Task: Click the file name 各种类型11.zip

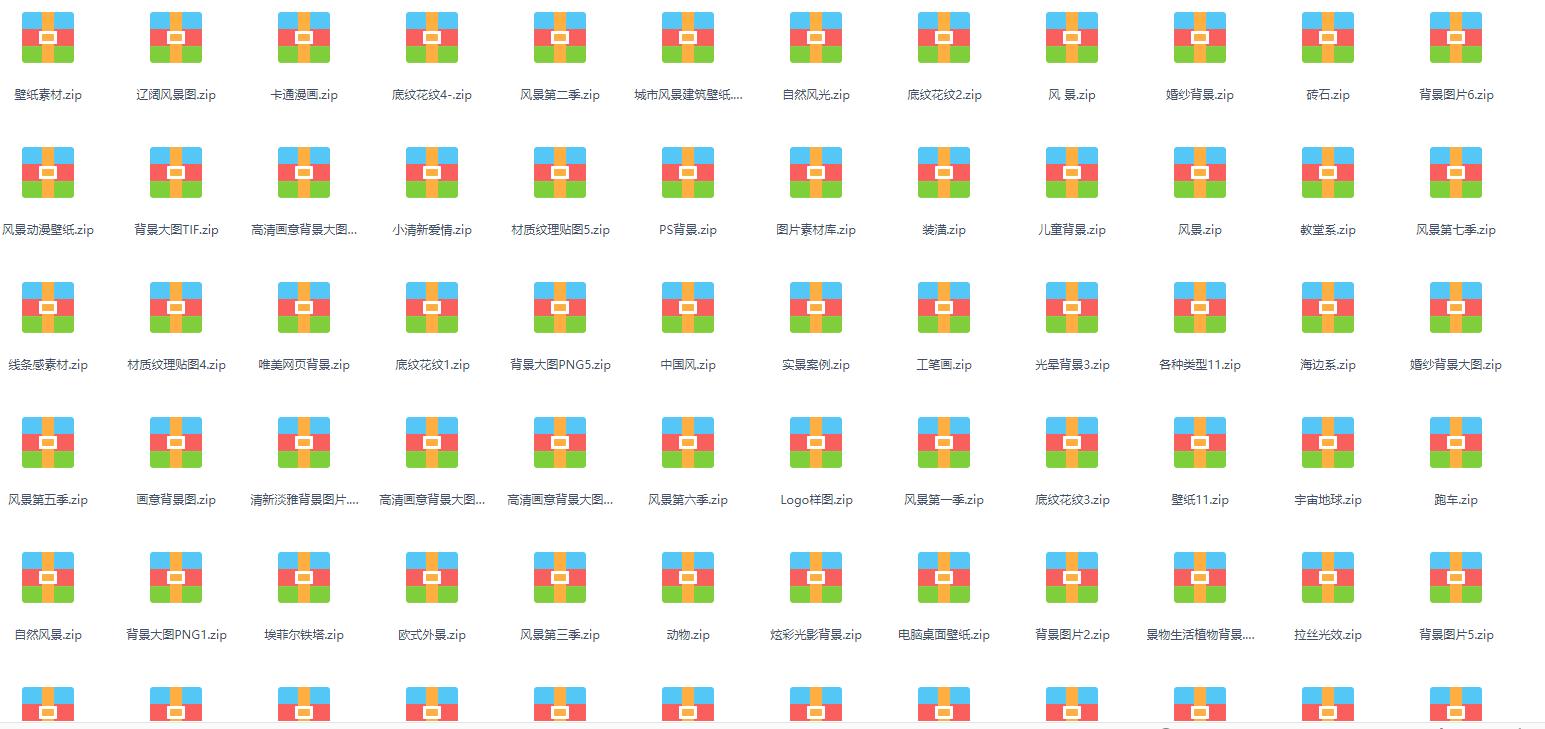Action: point(1200,365)
